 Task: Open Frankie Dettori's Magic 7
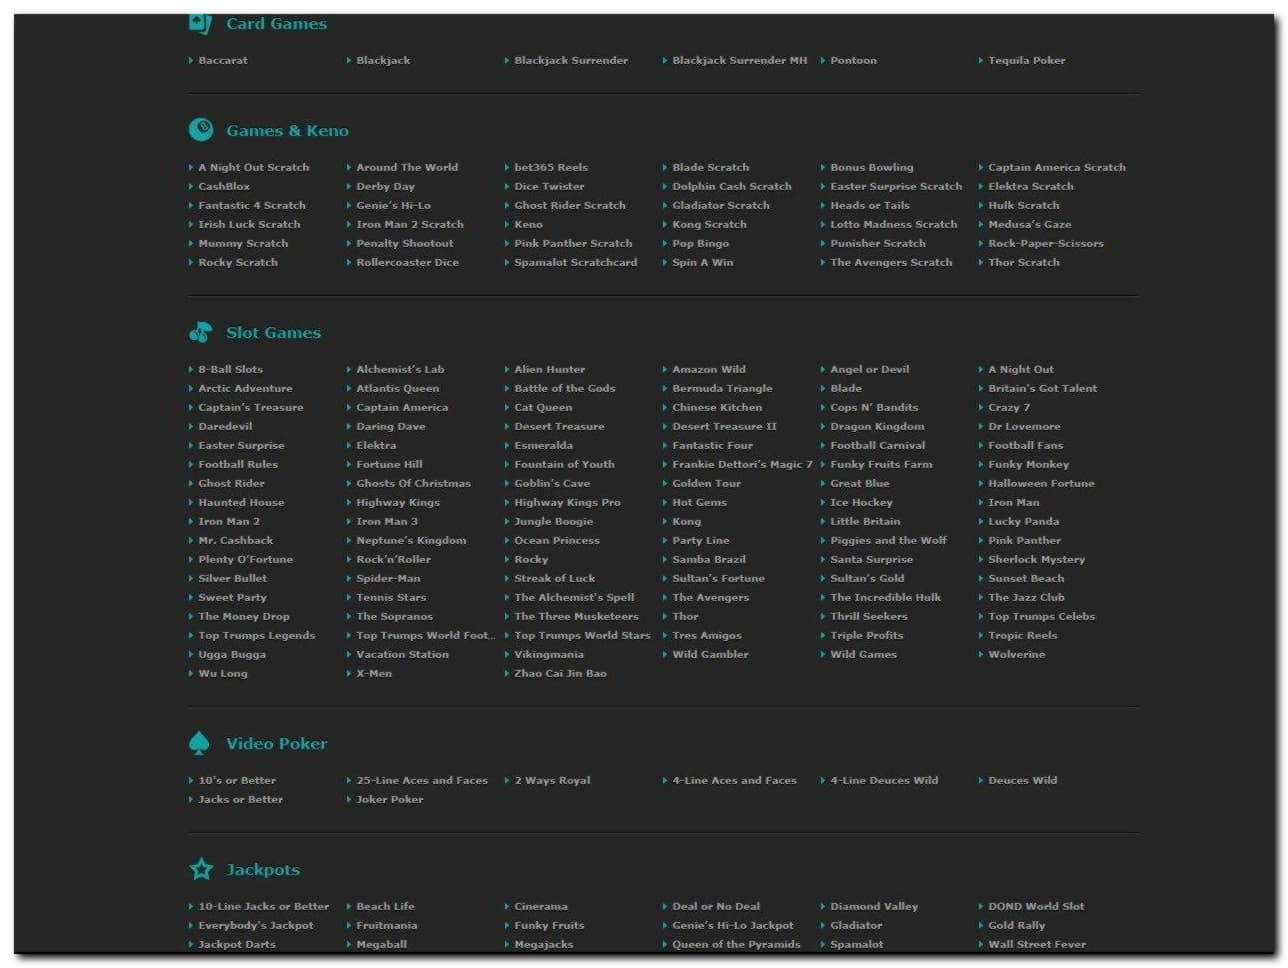[x=743, y=465]
